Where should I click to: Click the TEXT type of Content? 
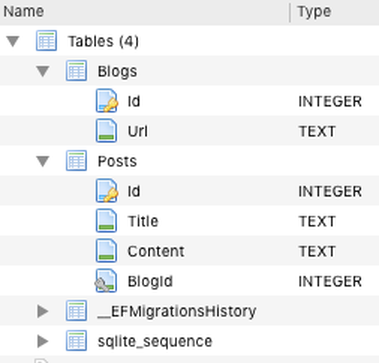(x=317, y=251)
